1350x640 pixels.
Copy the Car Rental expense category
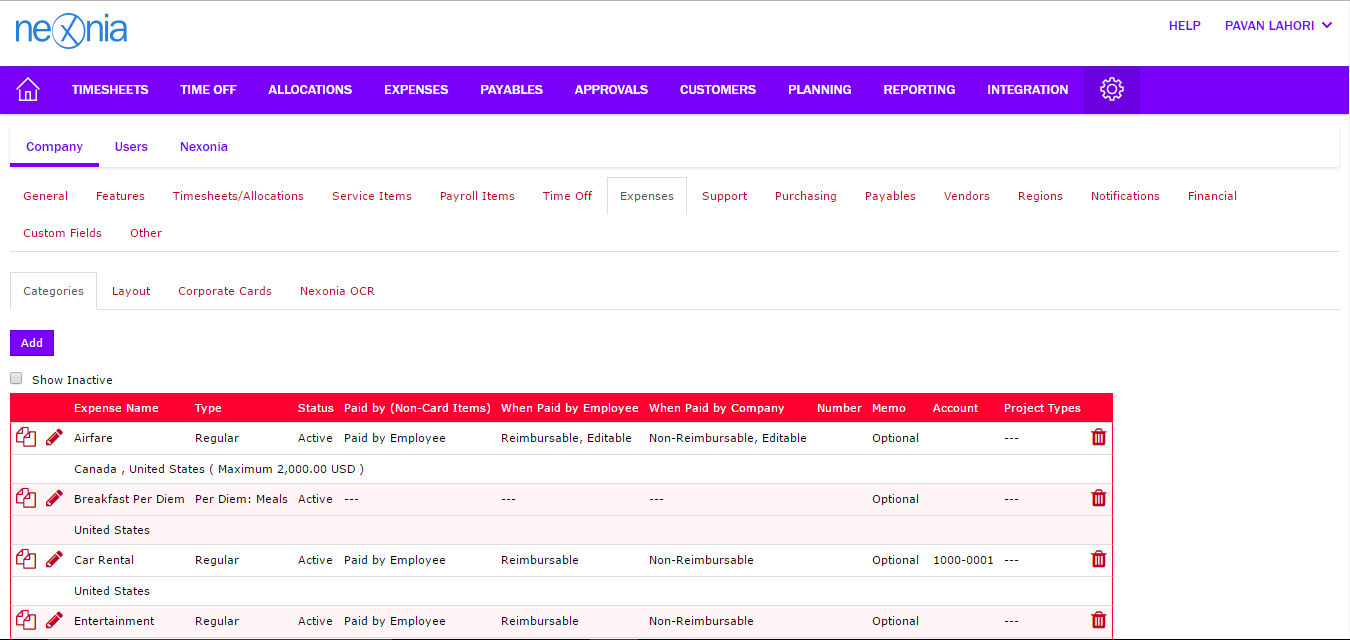click(26, 560)
